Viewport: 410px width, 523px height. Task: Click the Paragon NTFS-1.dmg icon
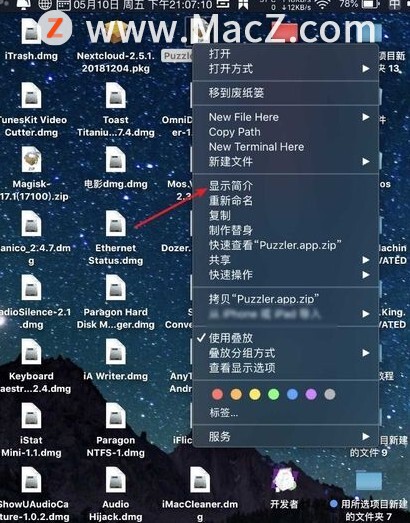point(115,415)
